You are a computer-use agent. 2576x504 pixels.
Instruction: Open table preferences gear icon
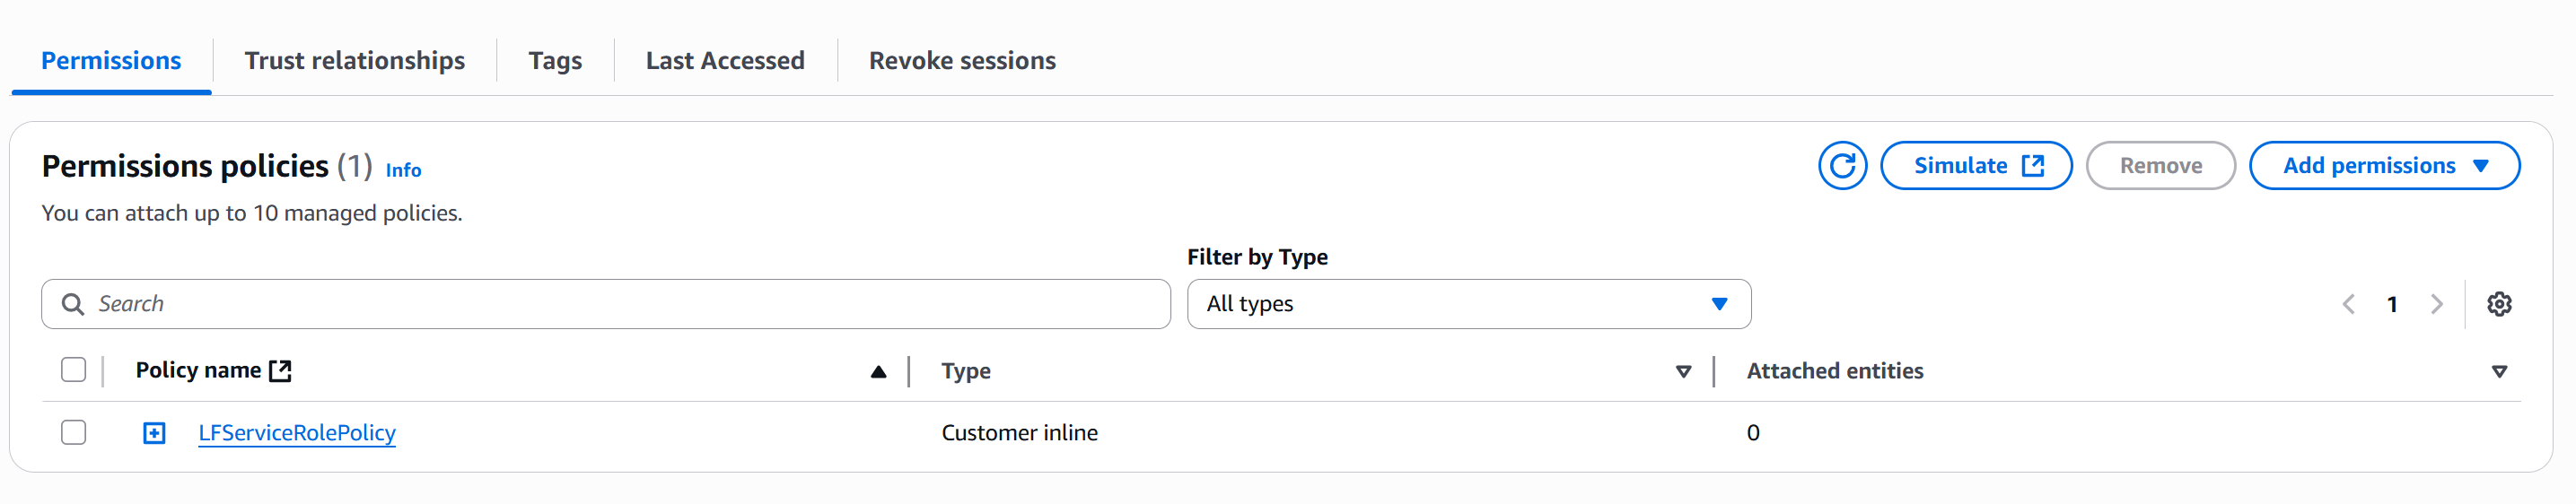click(2499, 304)
